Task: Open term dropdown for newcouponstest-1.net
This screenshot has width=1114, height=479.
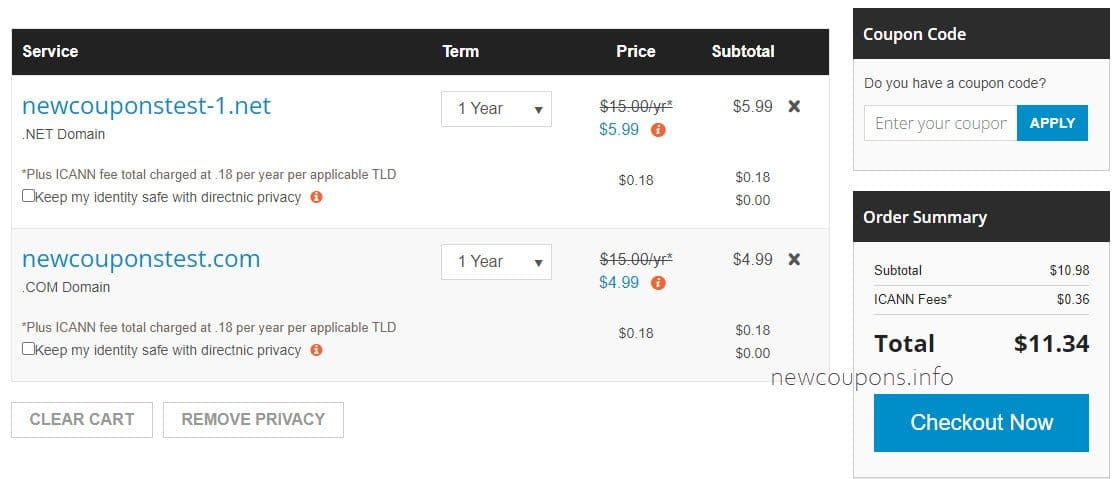Action: [x=496, y=108]
